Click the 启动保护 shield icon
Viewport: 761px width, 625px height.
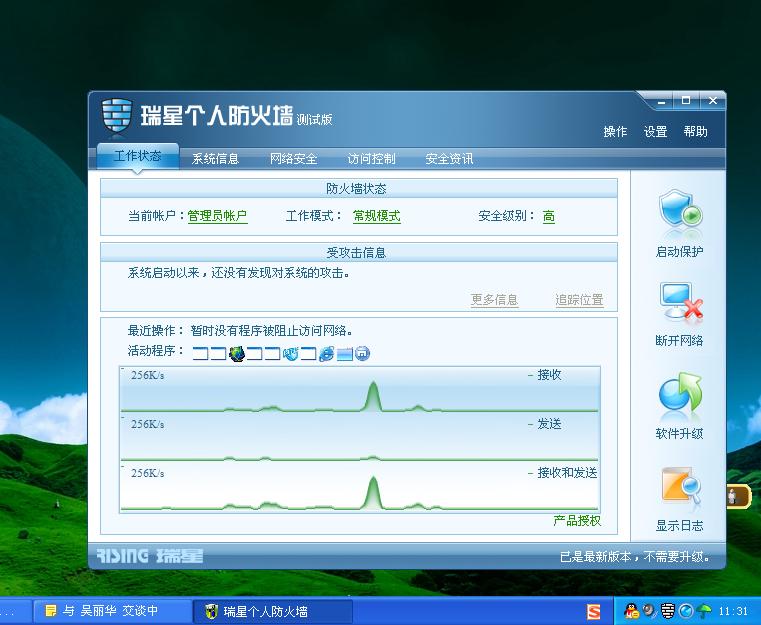click(680, 209)
